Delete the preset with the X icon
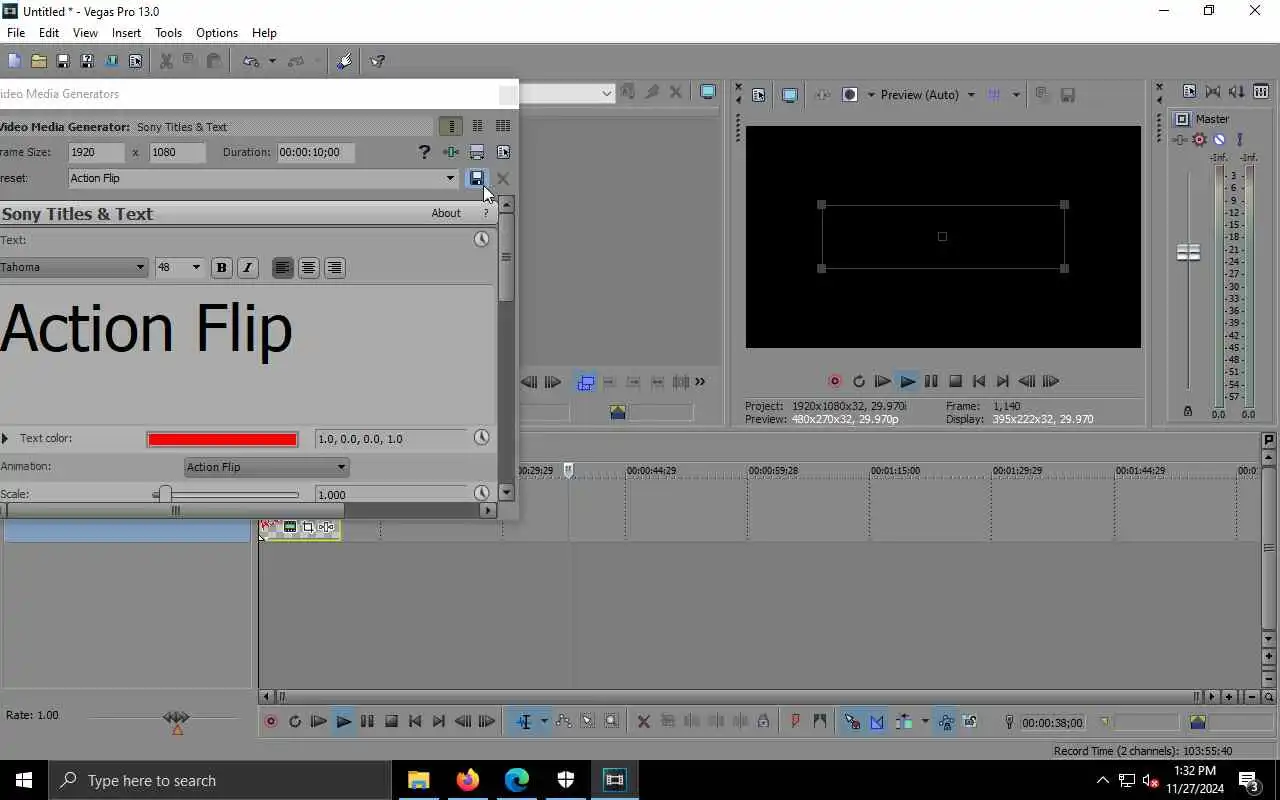Screen dimensions: 1280x800 tap(503, 178)
